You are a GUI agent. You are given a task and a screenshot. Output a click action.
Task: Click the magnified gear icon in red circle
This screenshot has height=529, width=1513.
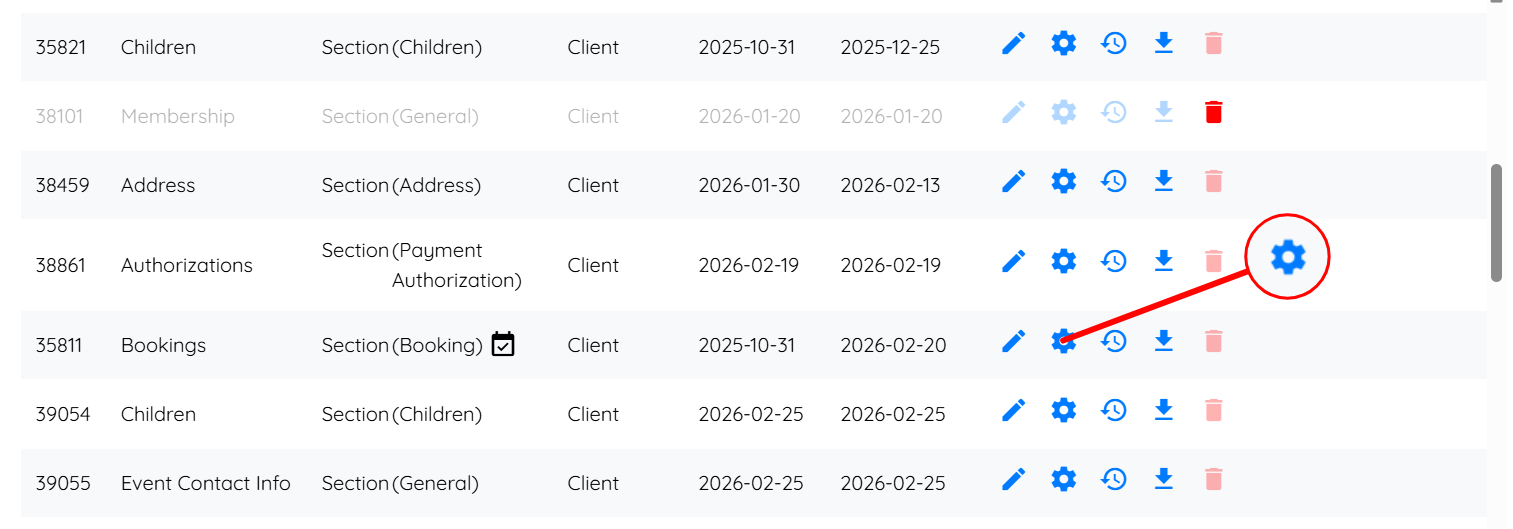tap(1288, 257)
